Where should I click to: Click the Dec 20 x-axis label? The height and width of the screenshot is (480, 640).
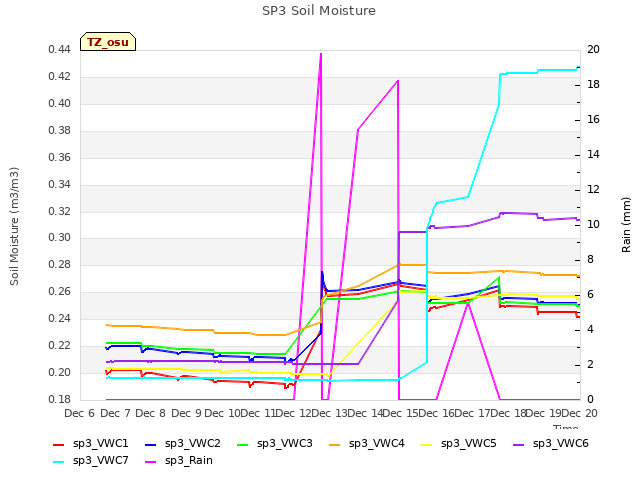(x=582, y=413)
